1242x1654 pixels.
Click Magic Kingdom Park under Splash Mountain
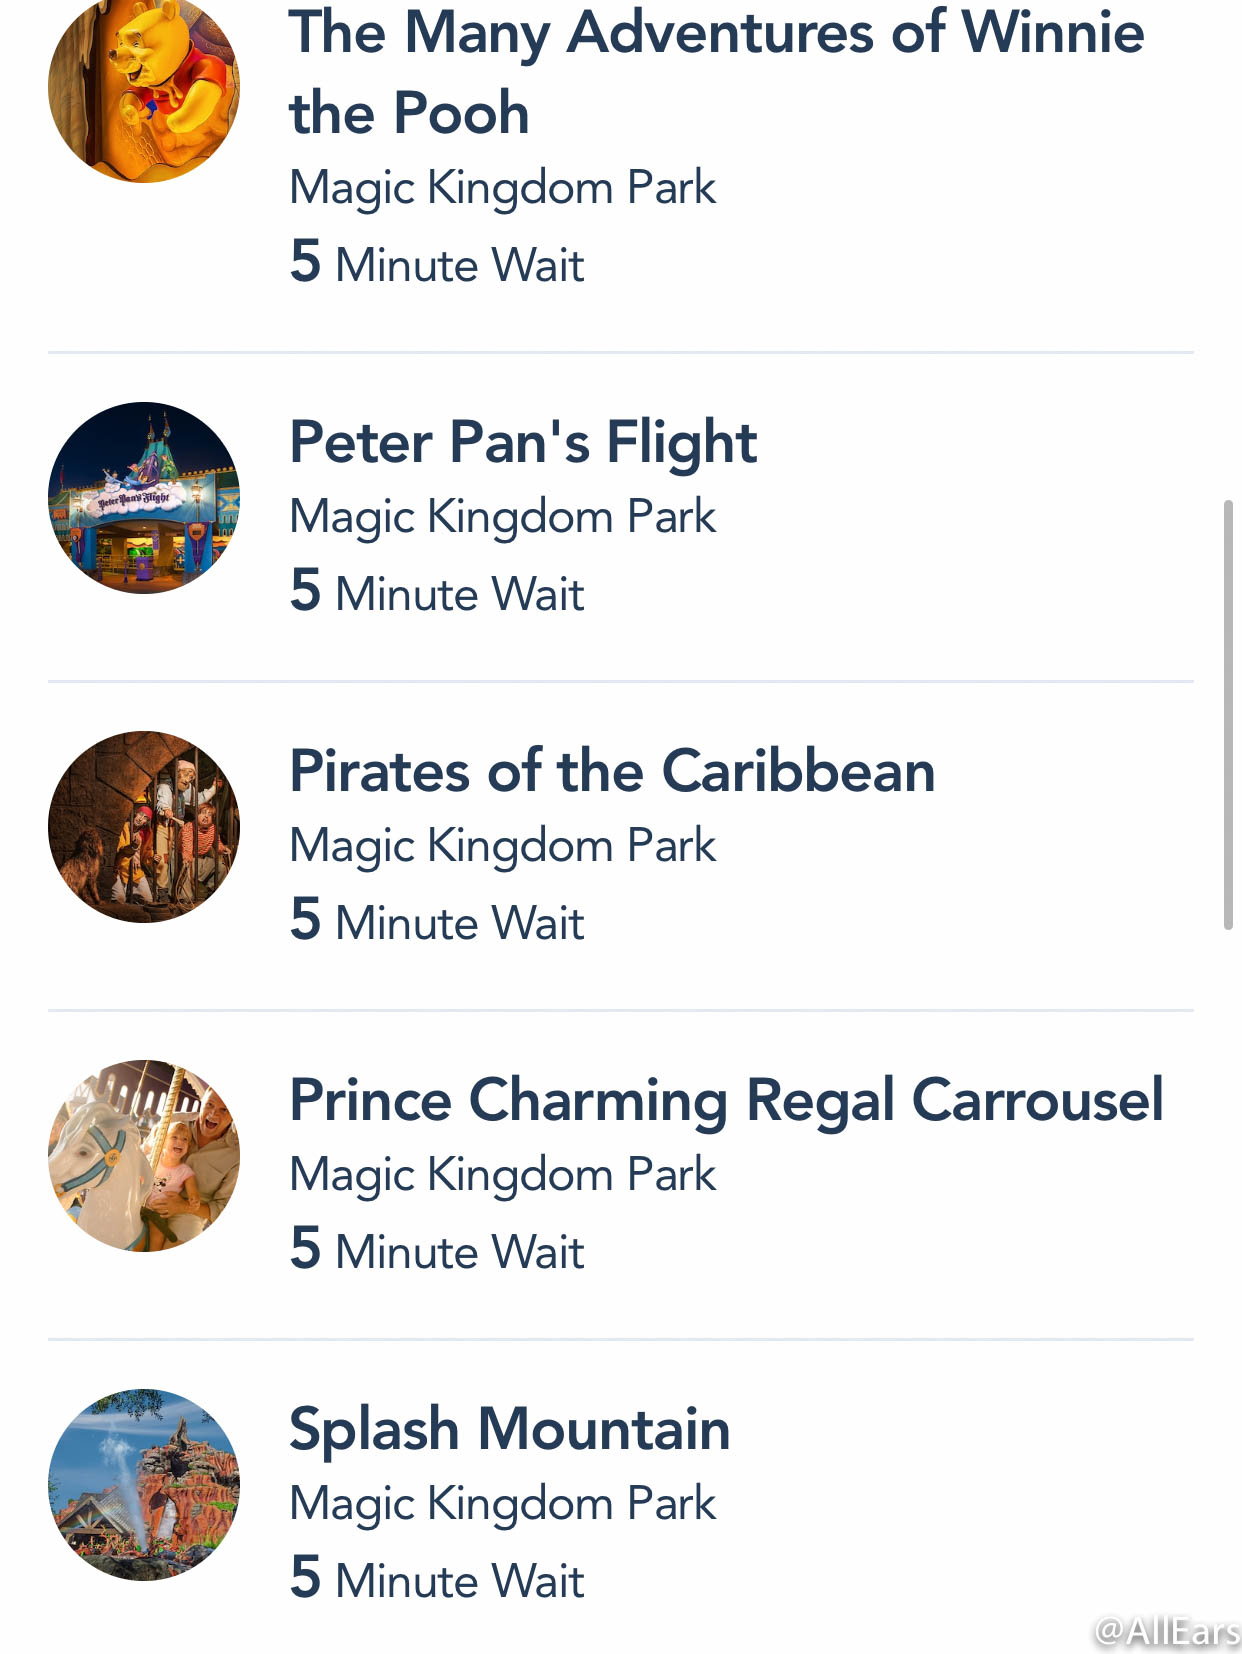pyautogui.click(x=503, y=1506)
